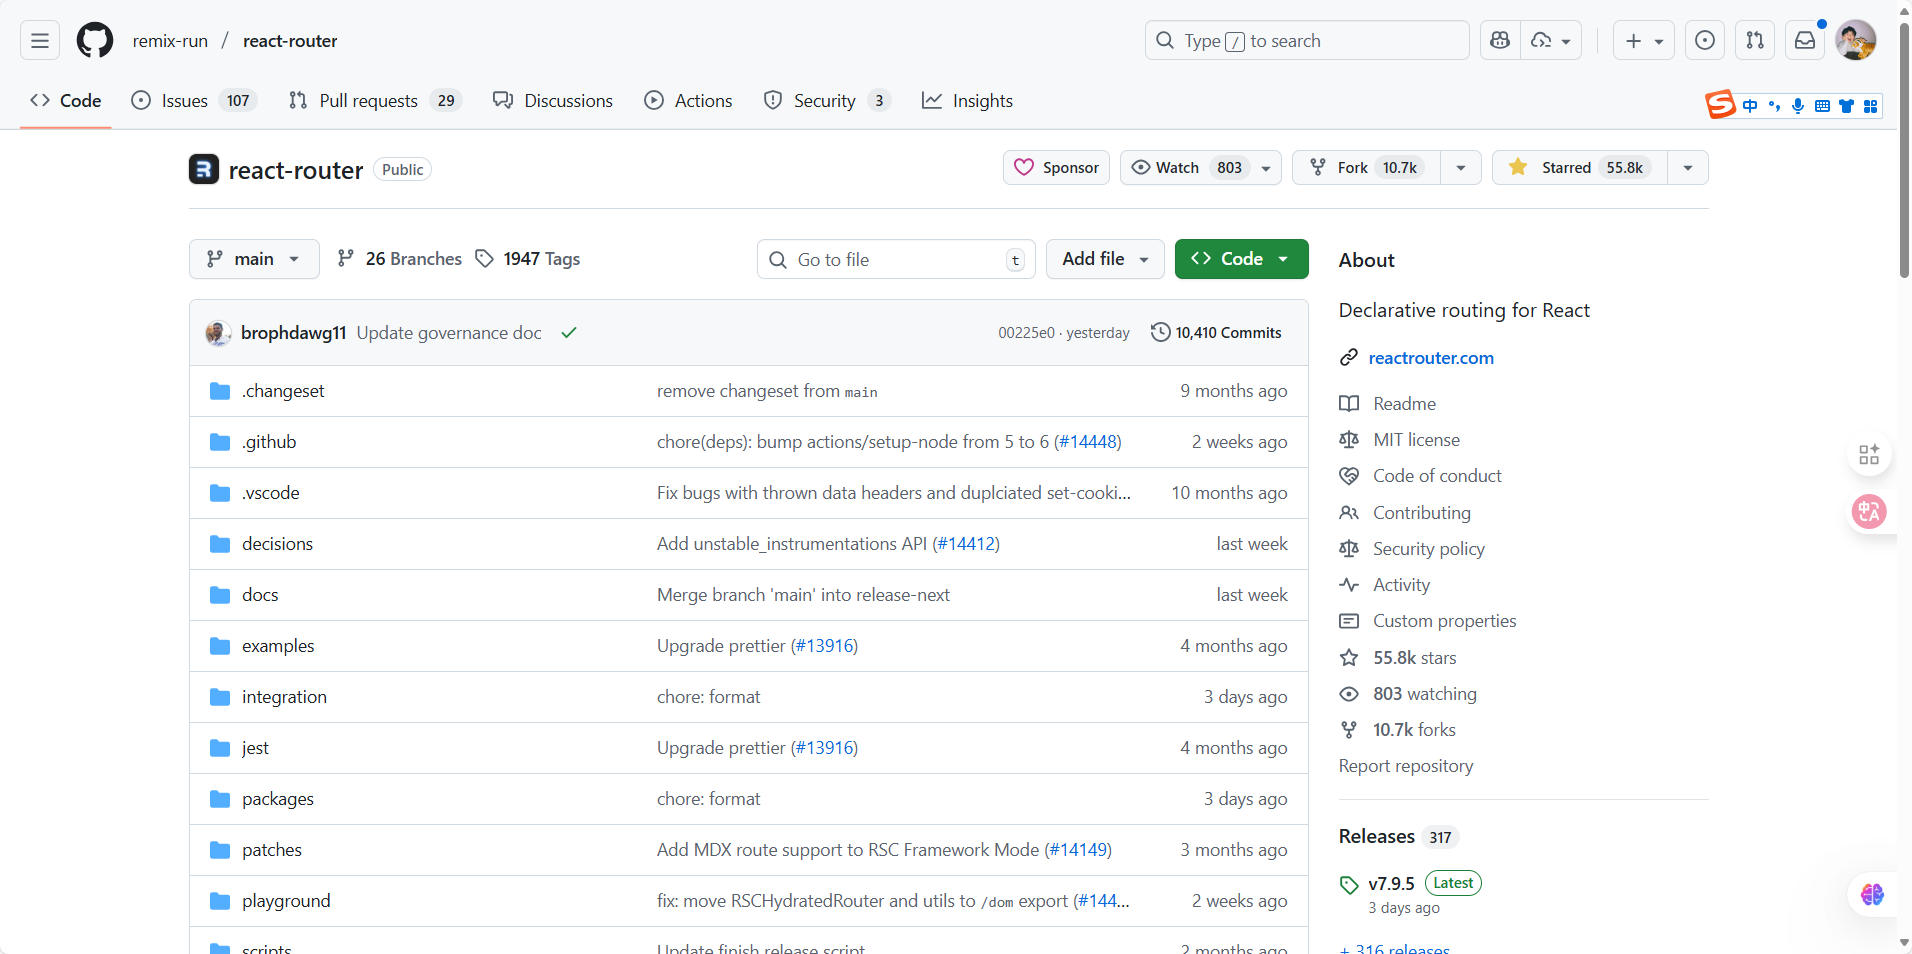This screenshot has width=1912, height=954.
Task: Open 10,410 Commits history
Action: click(x=1216, y=333)
